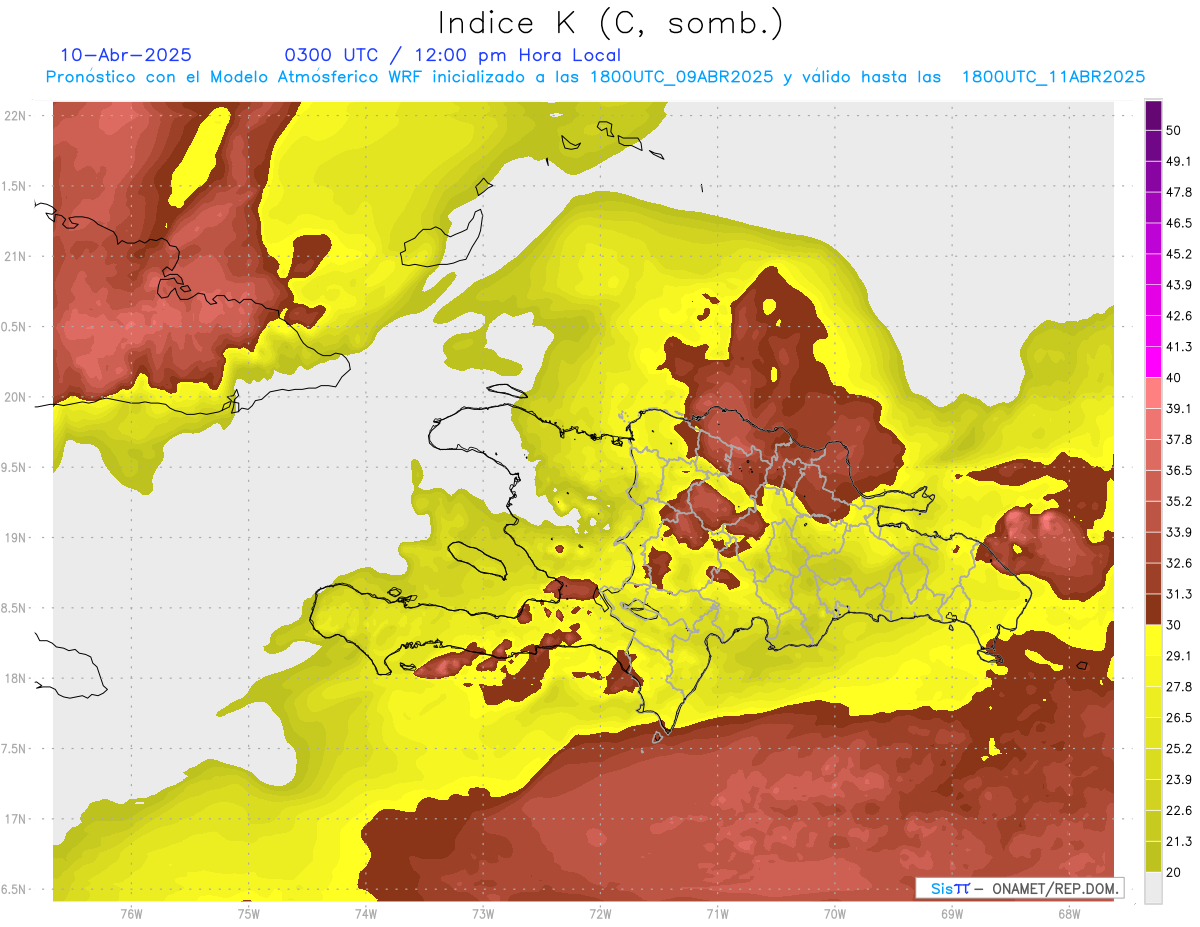Viewport: 1200px width, 927px height.
Task: Click the colorbar value "30"
Action: click(1174, 625)
